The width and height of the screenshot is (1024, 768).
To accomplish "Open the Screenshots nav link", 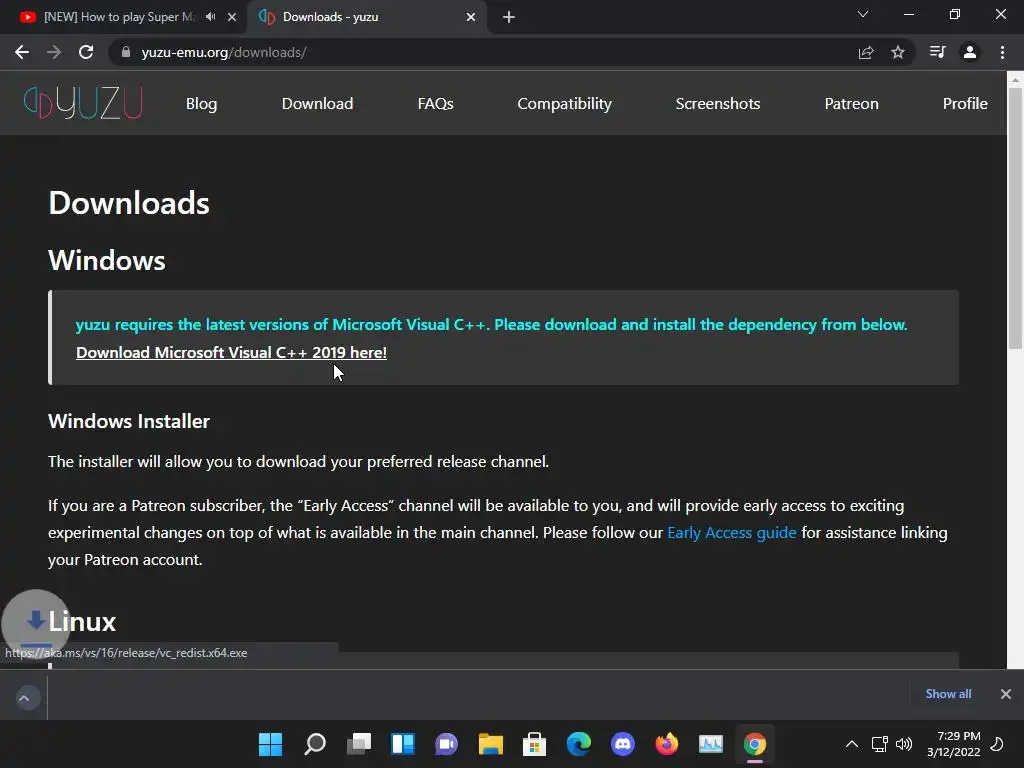I will (718, 104).
